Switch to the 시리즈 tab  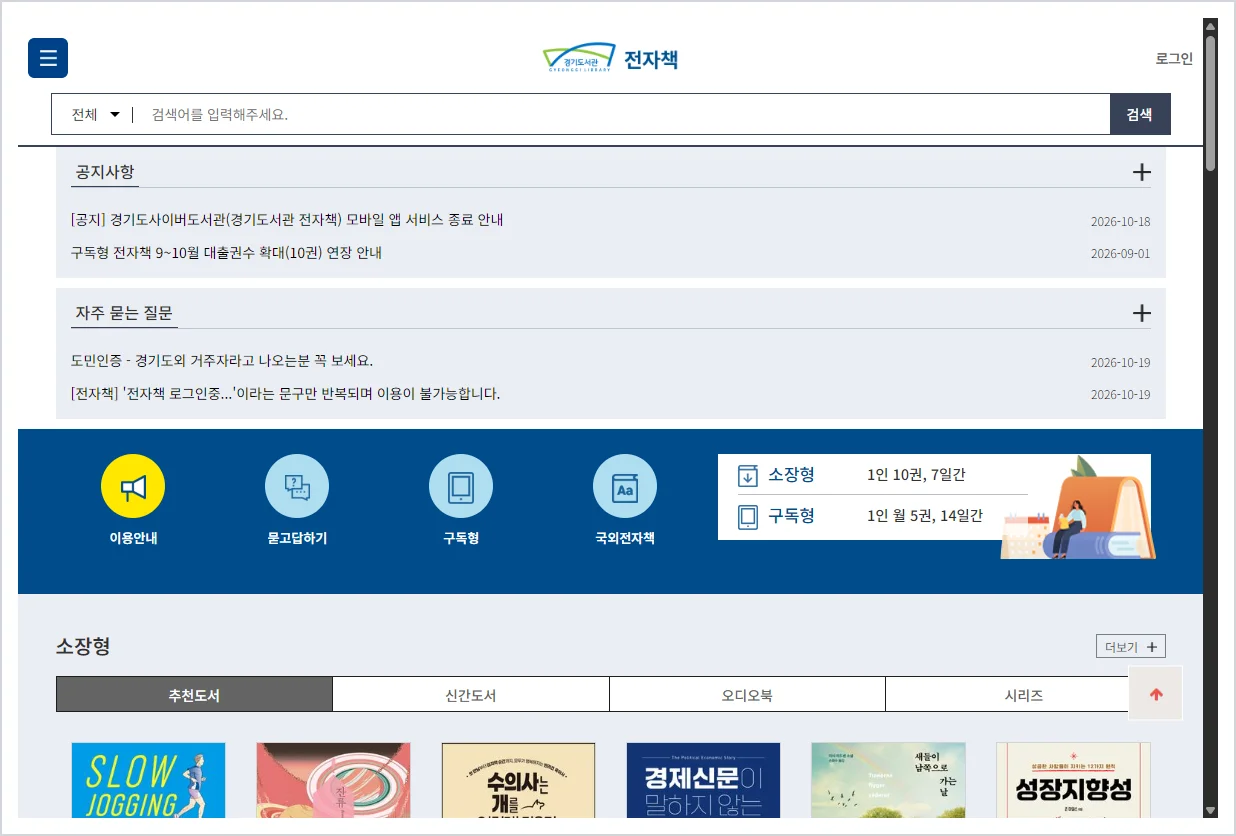1024,694
